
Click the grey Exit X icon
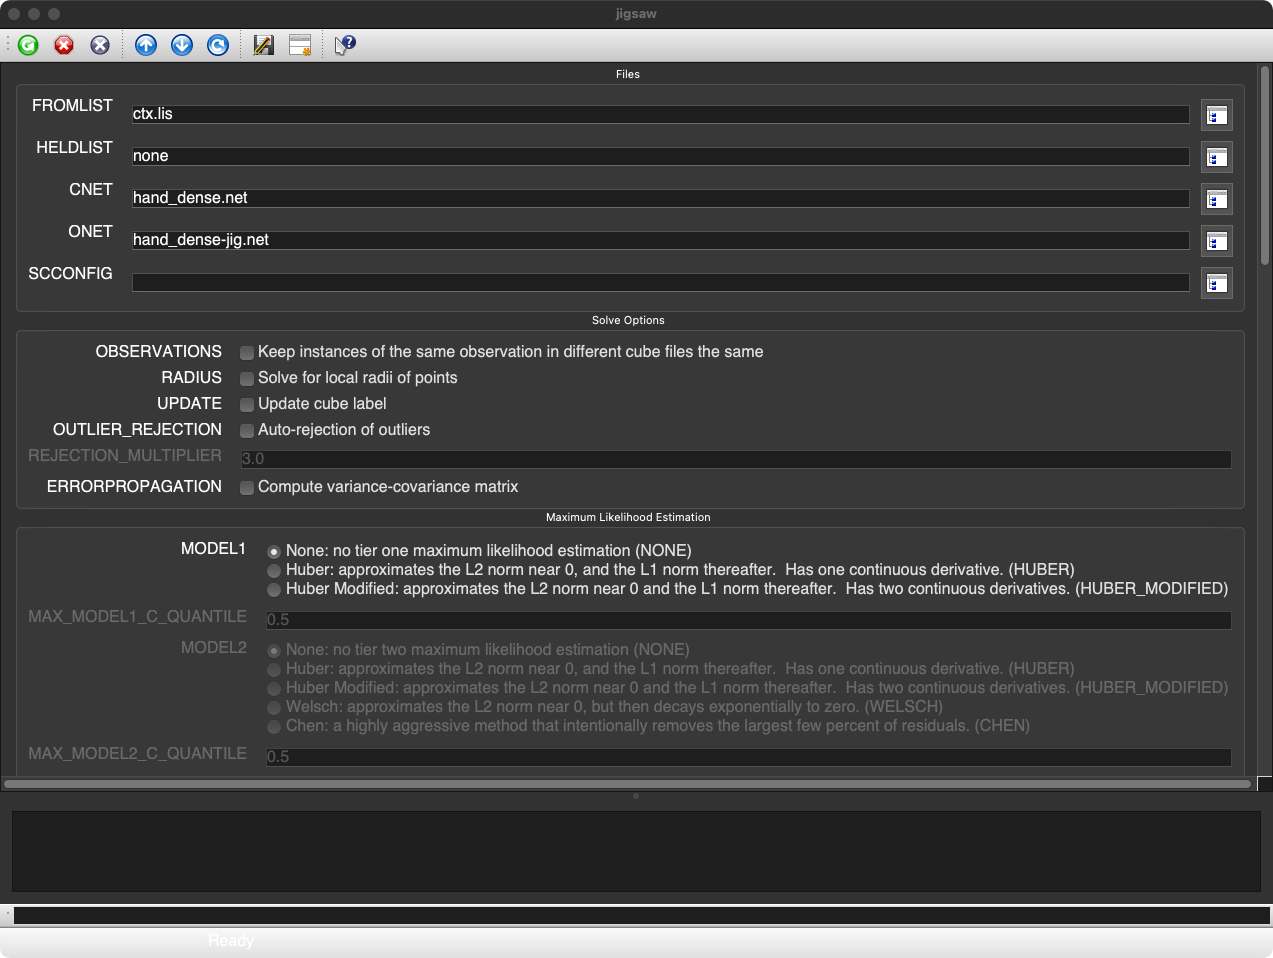point(100,45)
